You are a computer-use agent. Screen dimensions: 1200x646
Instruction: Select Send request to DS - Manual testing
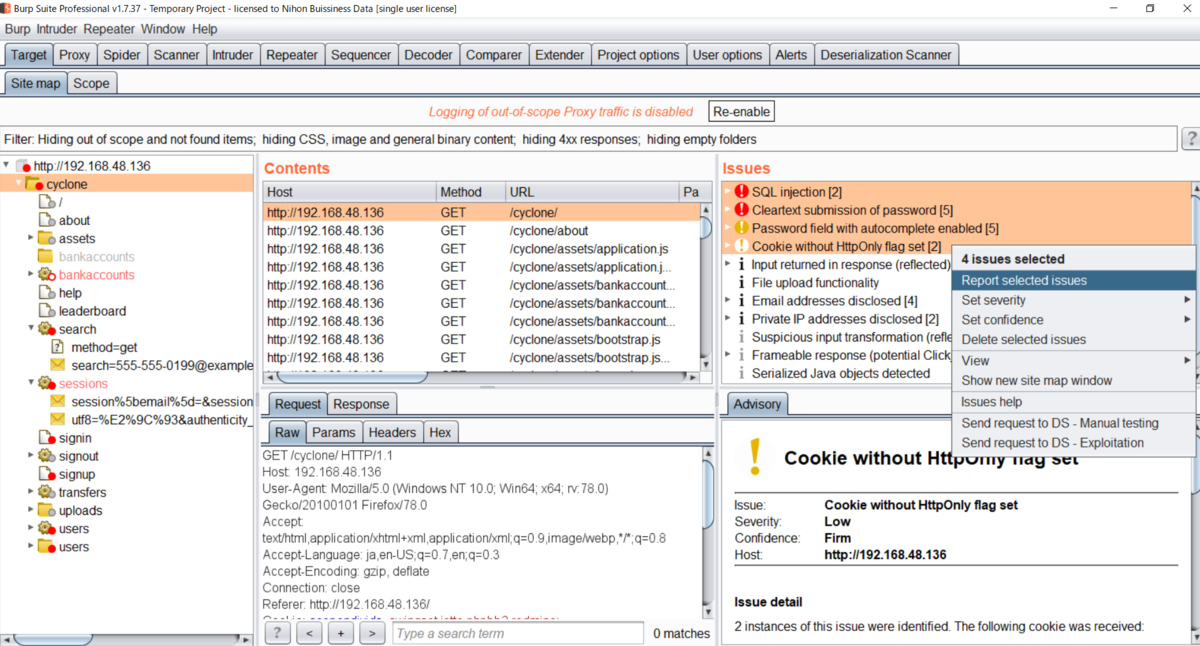point(1073,423)
